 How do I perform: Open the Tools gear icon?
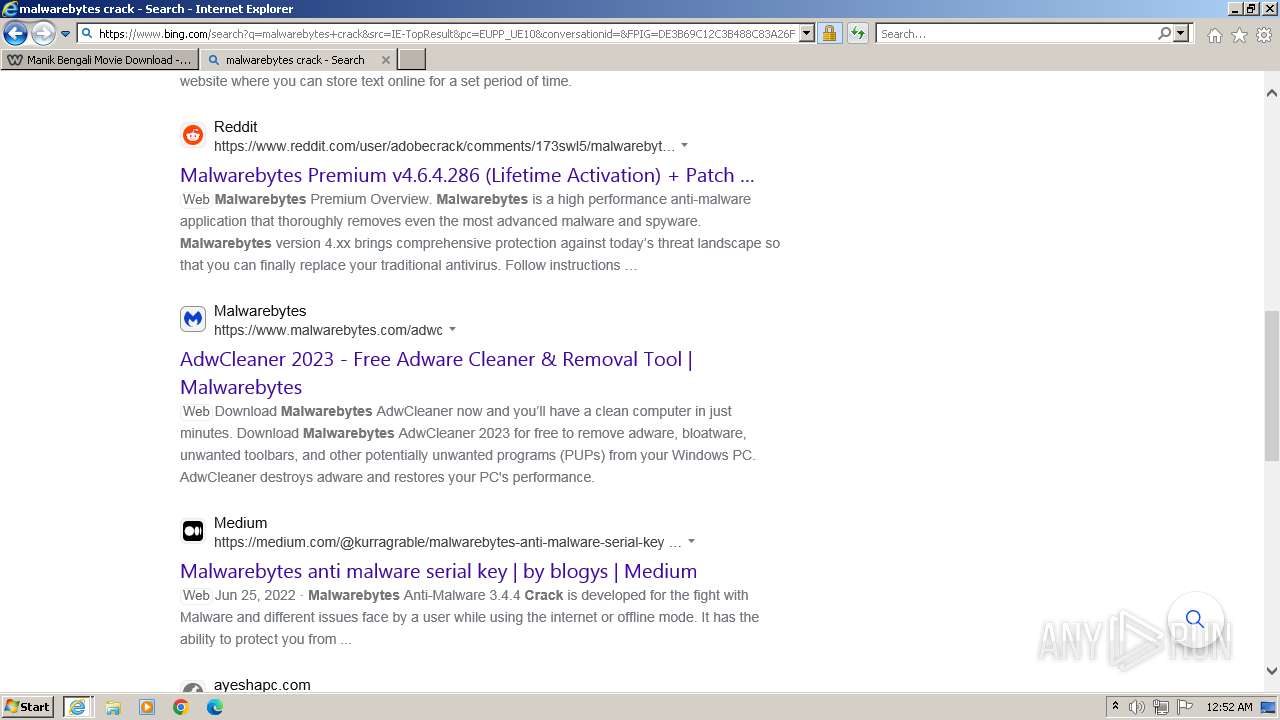(x=1264, y=35)
